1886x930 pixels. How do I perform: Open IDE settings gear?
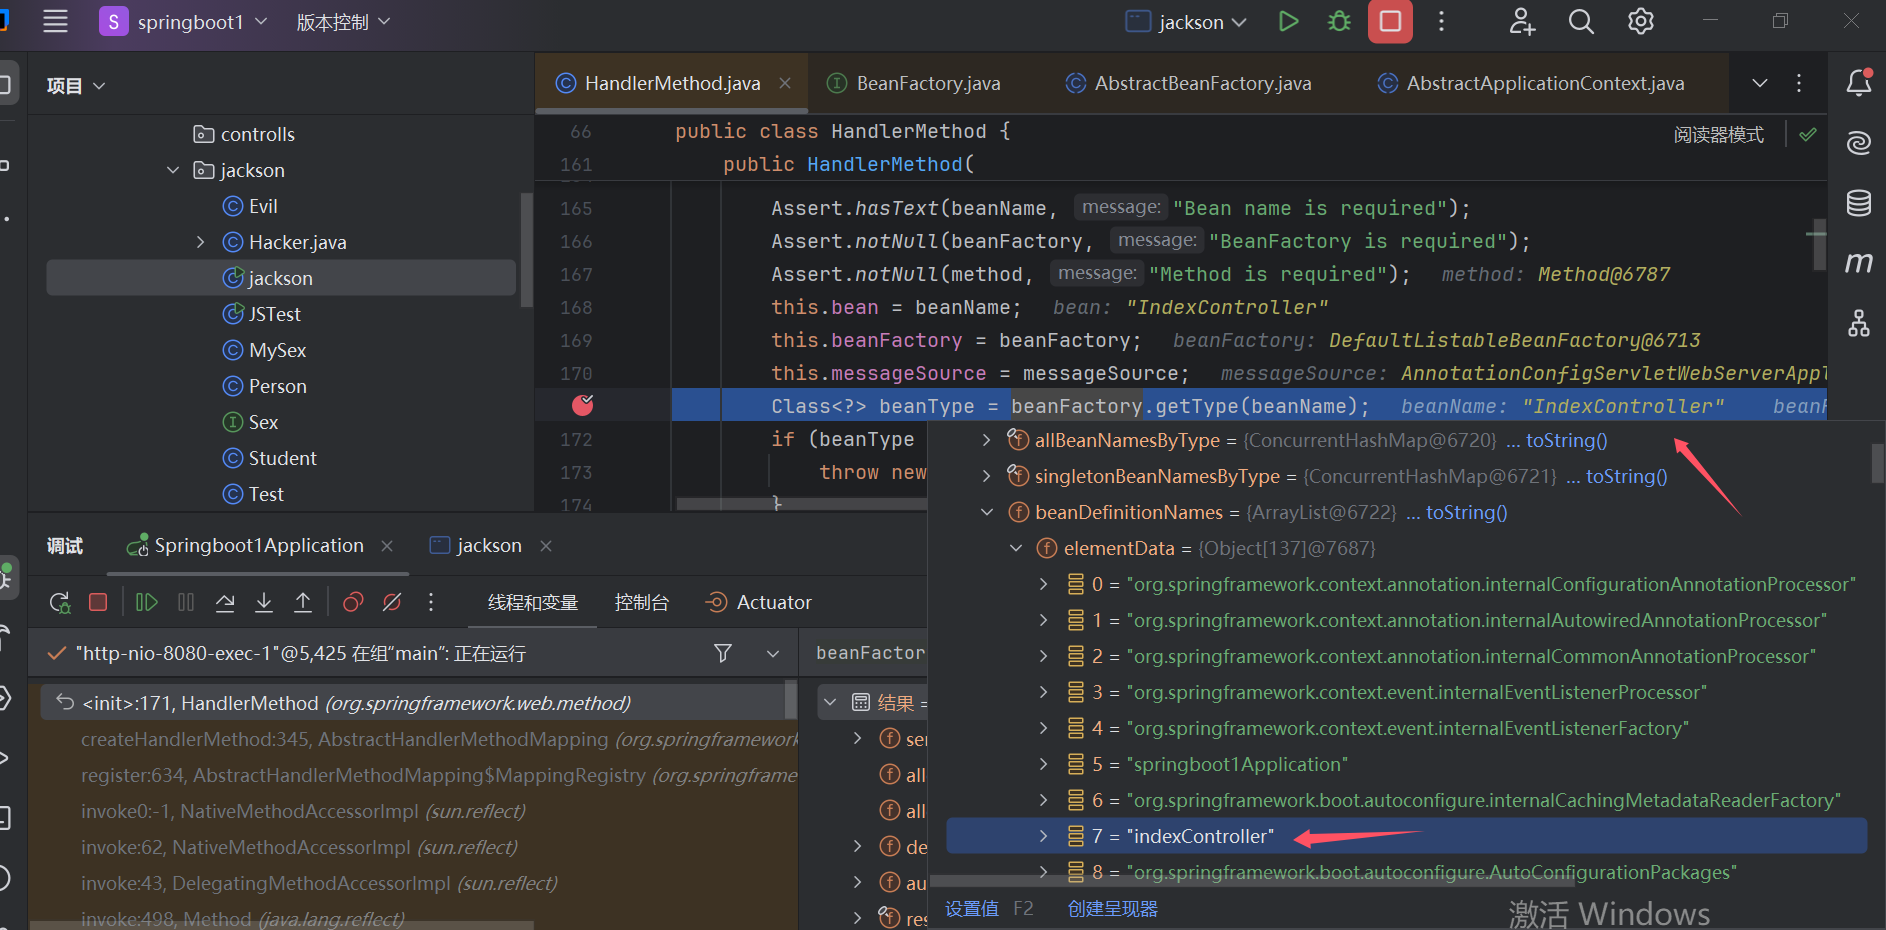[x=1641, y=21]
